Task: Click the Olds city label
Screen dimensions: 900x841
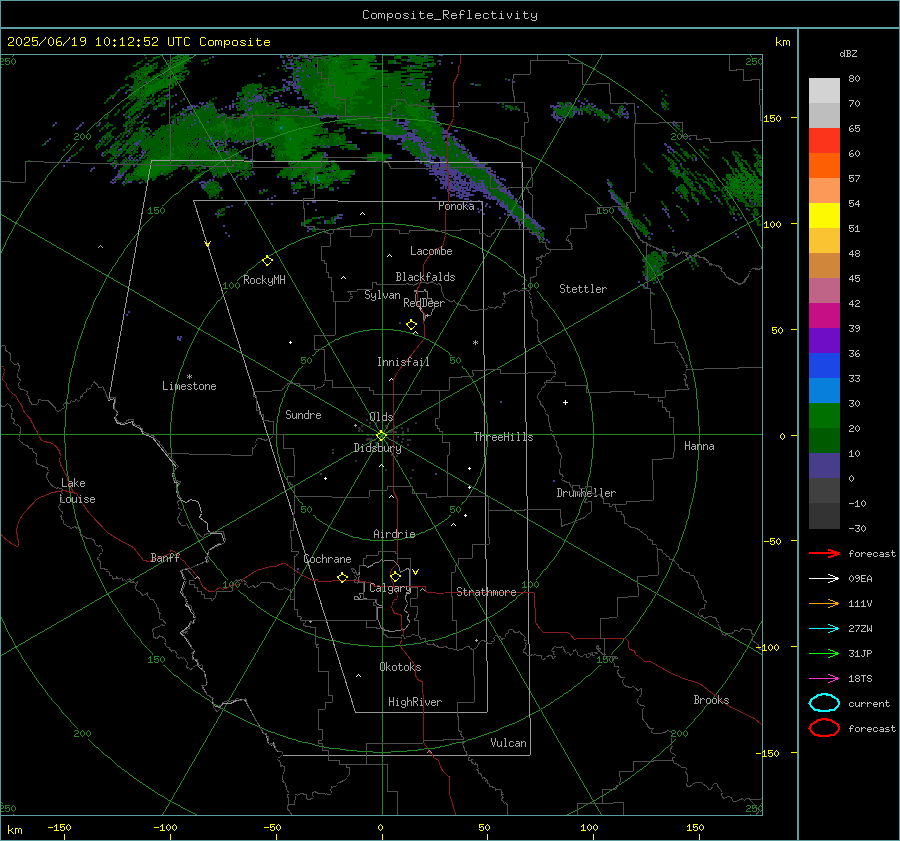Action: click(381, 417)
